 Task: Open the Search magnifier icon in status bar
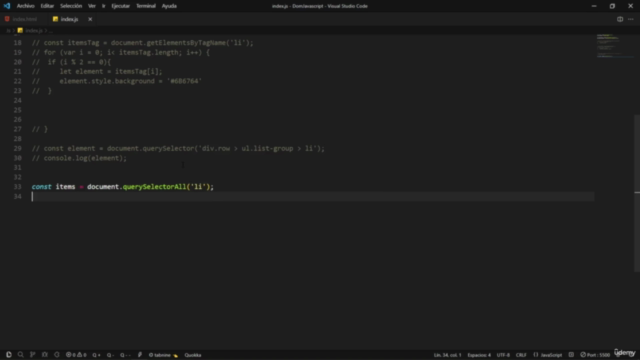(20, 355)
